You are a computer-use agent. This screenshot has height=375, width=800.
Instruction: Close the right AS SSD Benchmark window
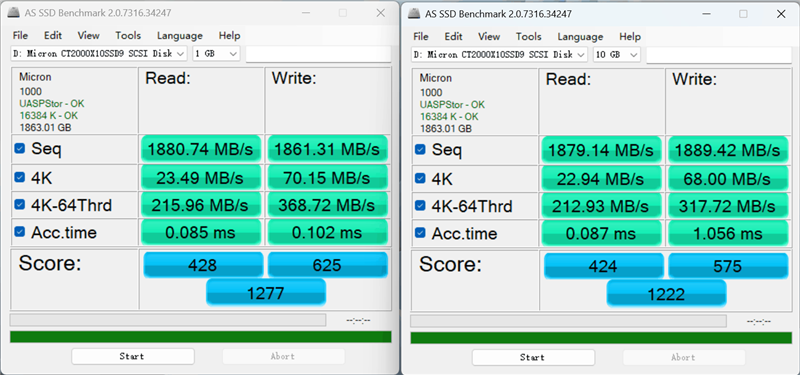tap(781, 14)
